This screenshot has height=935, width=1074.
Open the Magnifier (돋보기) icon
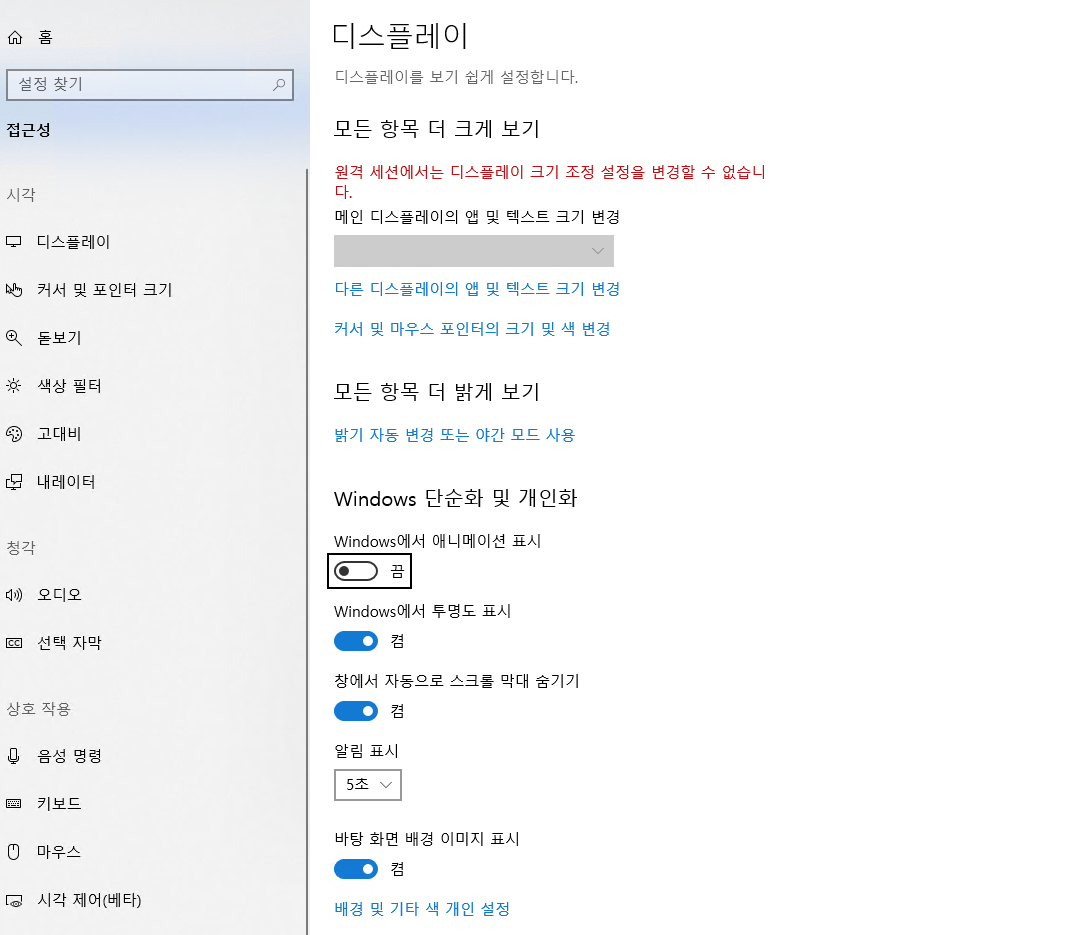14,338
